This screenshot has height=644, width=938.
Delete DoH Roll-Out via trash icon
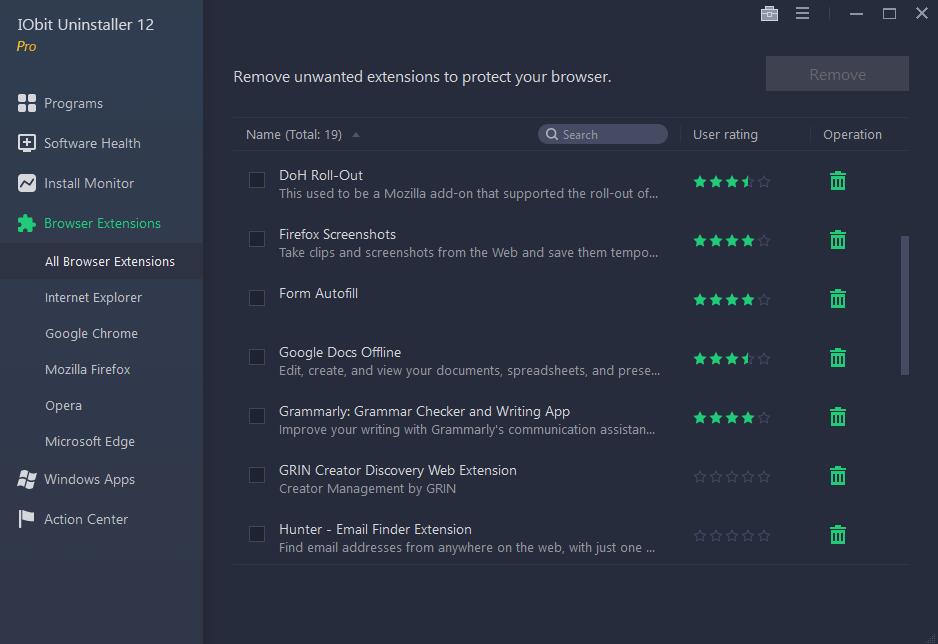tap(838, 181)
